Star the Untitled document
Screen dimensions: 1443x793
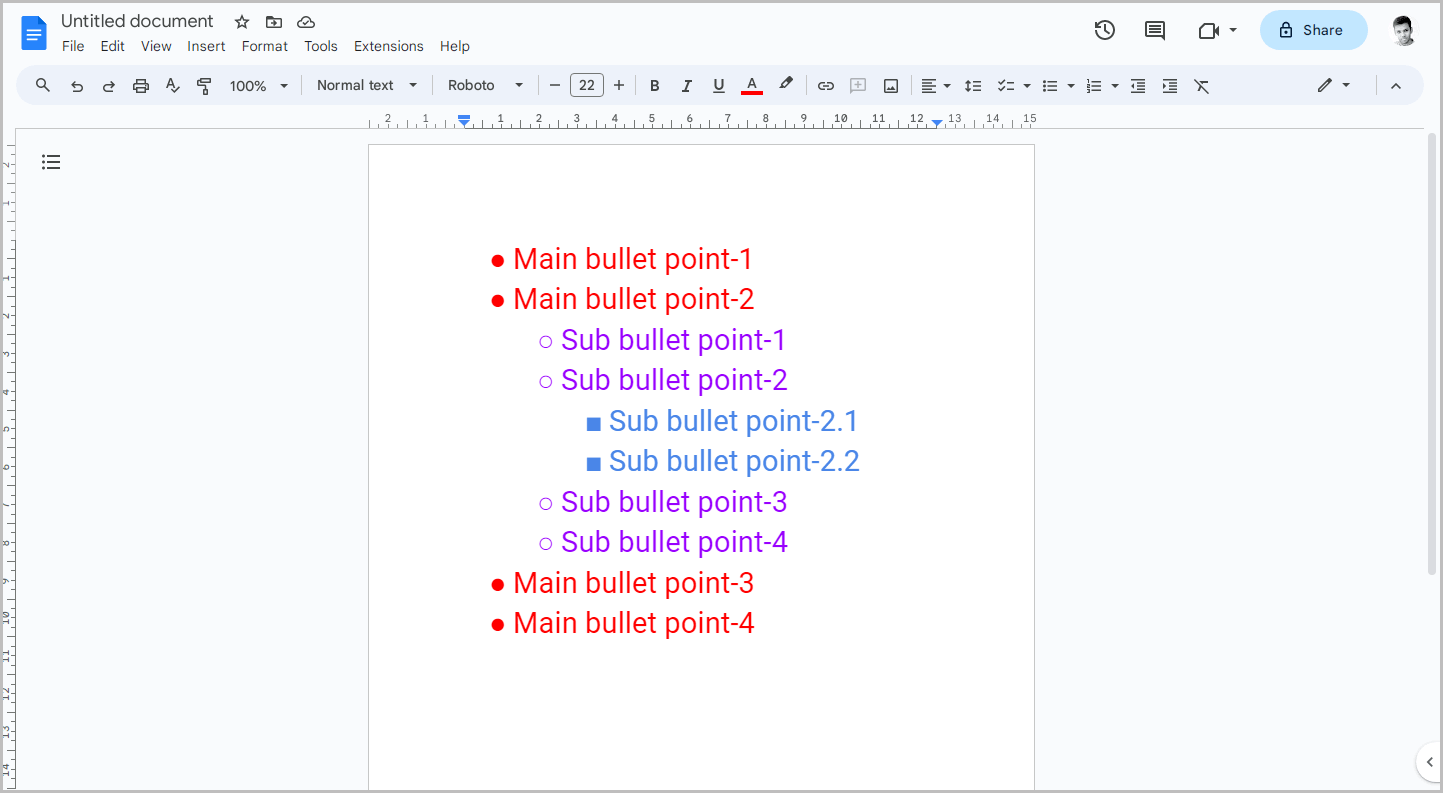pos(242,22)
